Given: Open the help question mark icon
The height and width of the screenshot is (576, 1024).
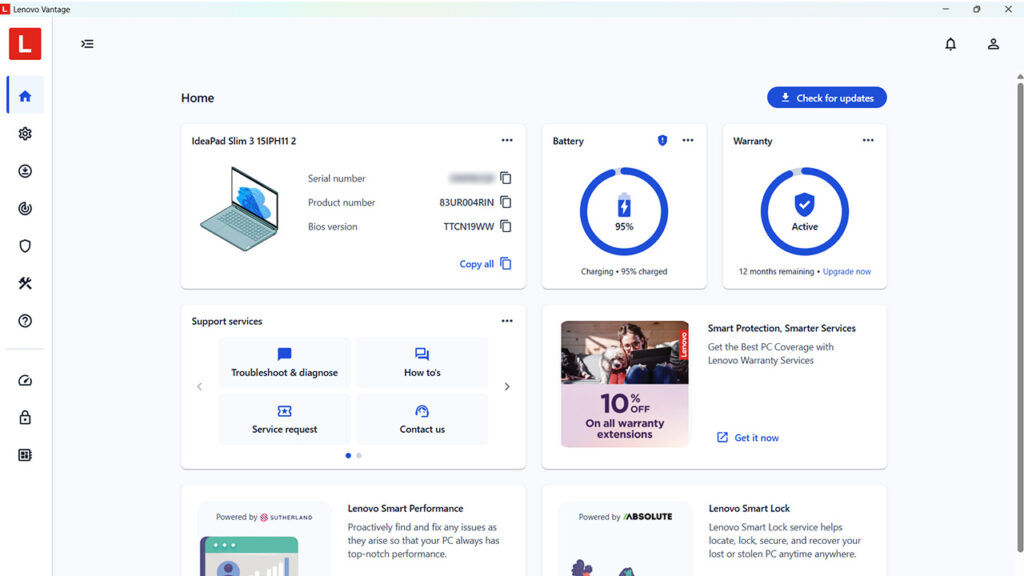Looking at the screenshot, I should click(x=25, y=321).
